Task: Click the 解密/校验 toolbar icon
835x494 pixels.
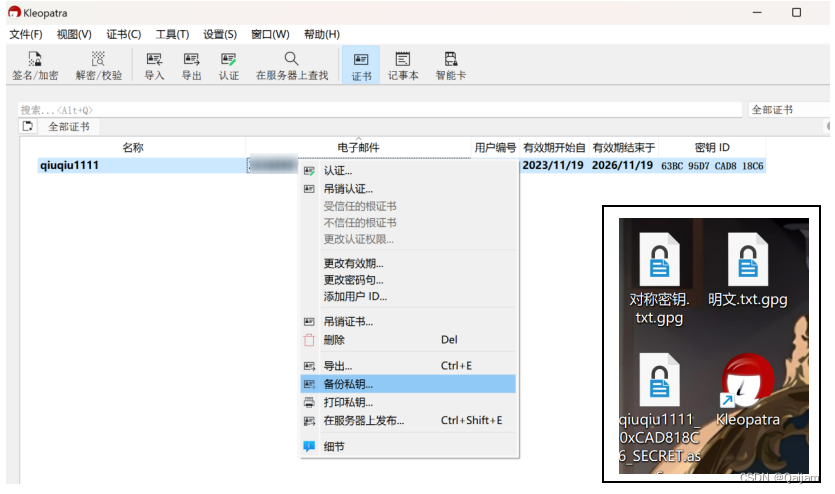Action: 99,65
